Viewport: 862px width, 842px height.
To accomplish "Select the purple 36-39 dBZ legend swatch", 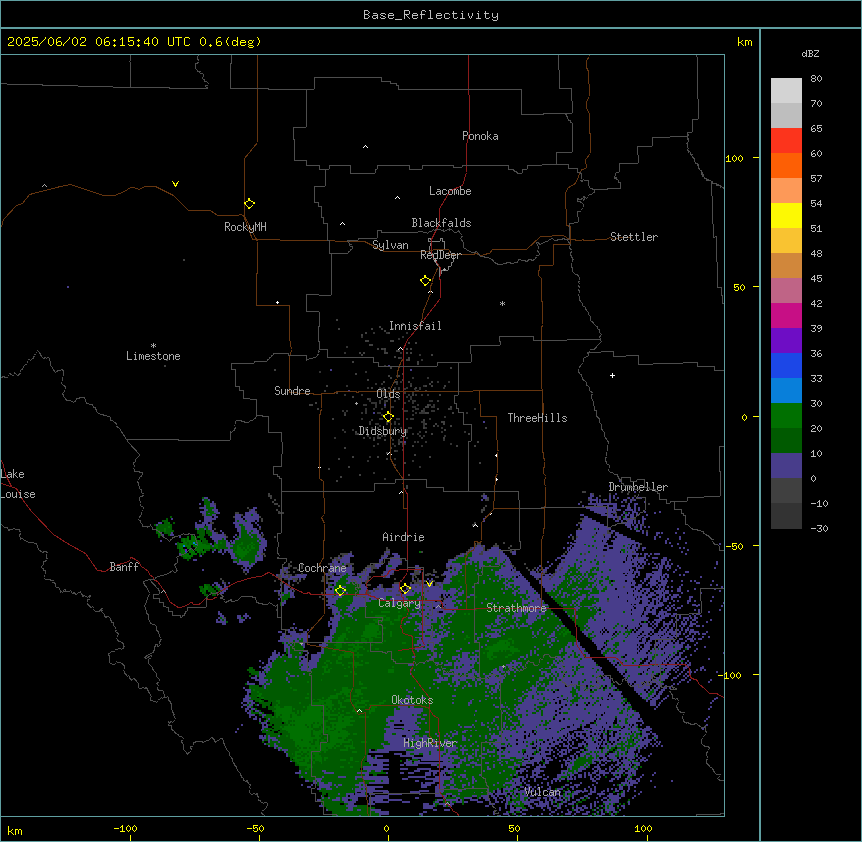I will pos(786,341).
